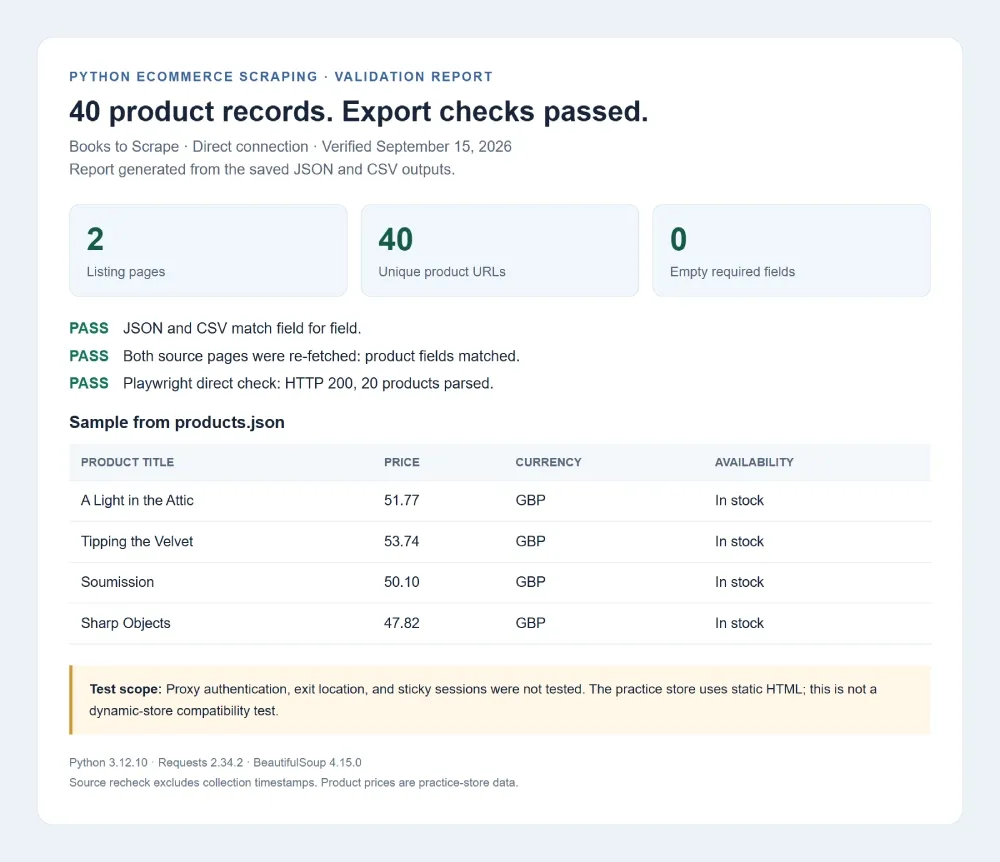This screenshot has width=1000, height=862.
Task: Select the Soumission product row
Action: [x=500, y=582]
